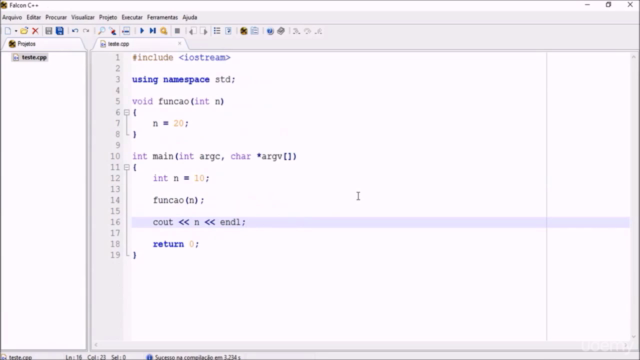Click the editor vertical scrollbar
This screenshot has height=360, width=640.
(633, 196)
